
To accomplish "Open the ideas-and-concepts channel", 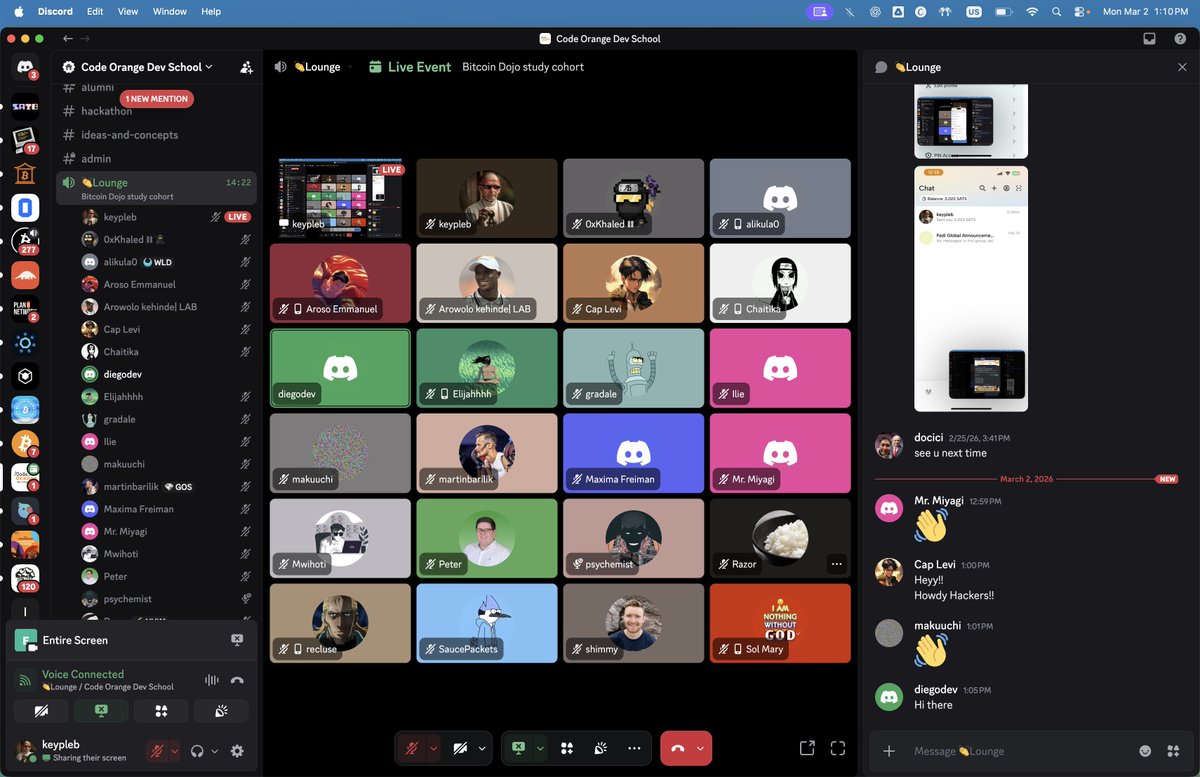I will [x=156, y=135].
